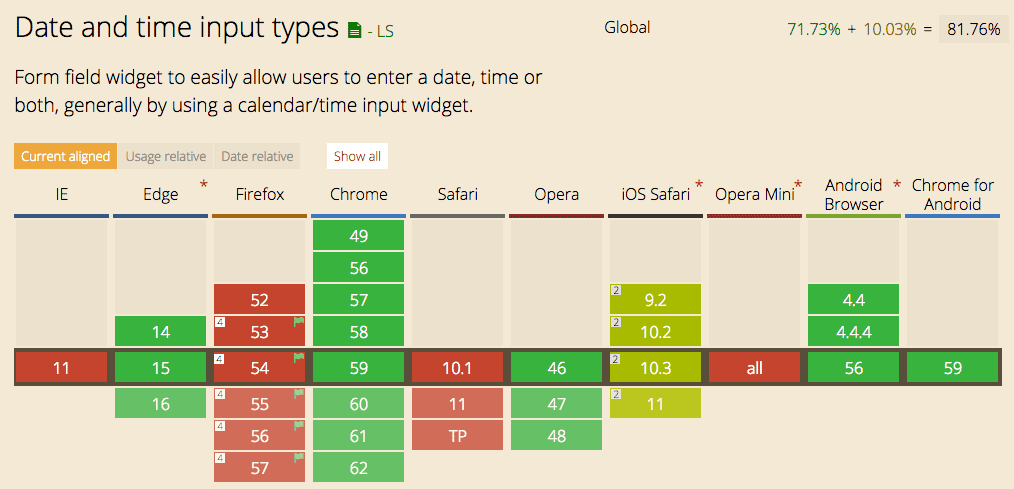Viewport: 1014px width, 489px height.
Task: Click the Opera Mini all cell
Action: [x=754, y=368]
